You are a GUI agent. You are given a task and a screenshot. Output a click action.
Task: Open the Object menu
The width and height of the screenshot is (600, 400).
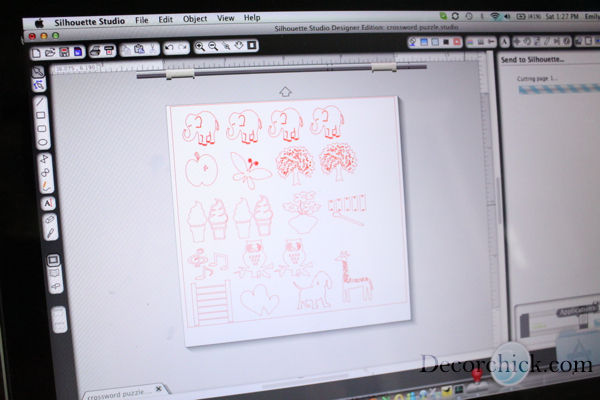(x=195, y=18)
